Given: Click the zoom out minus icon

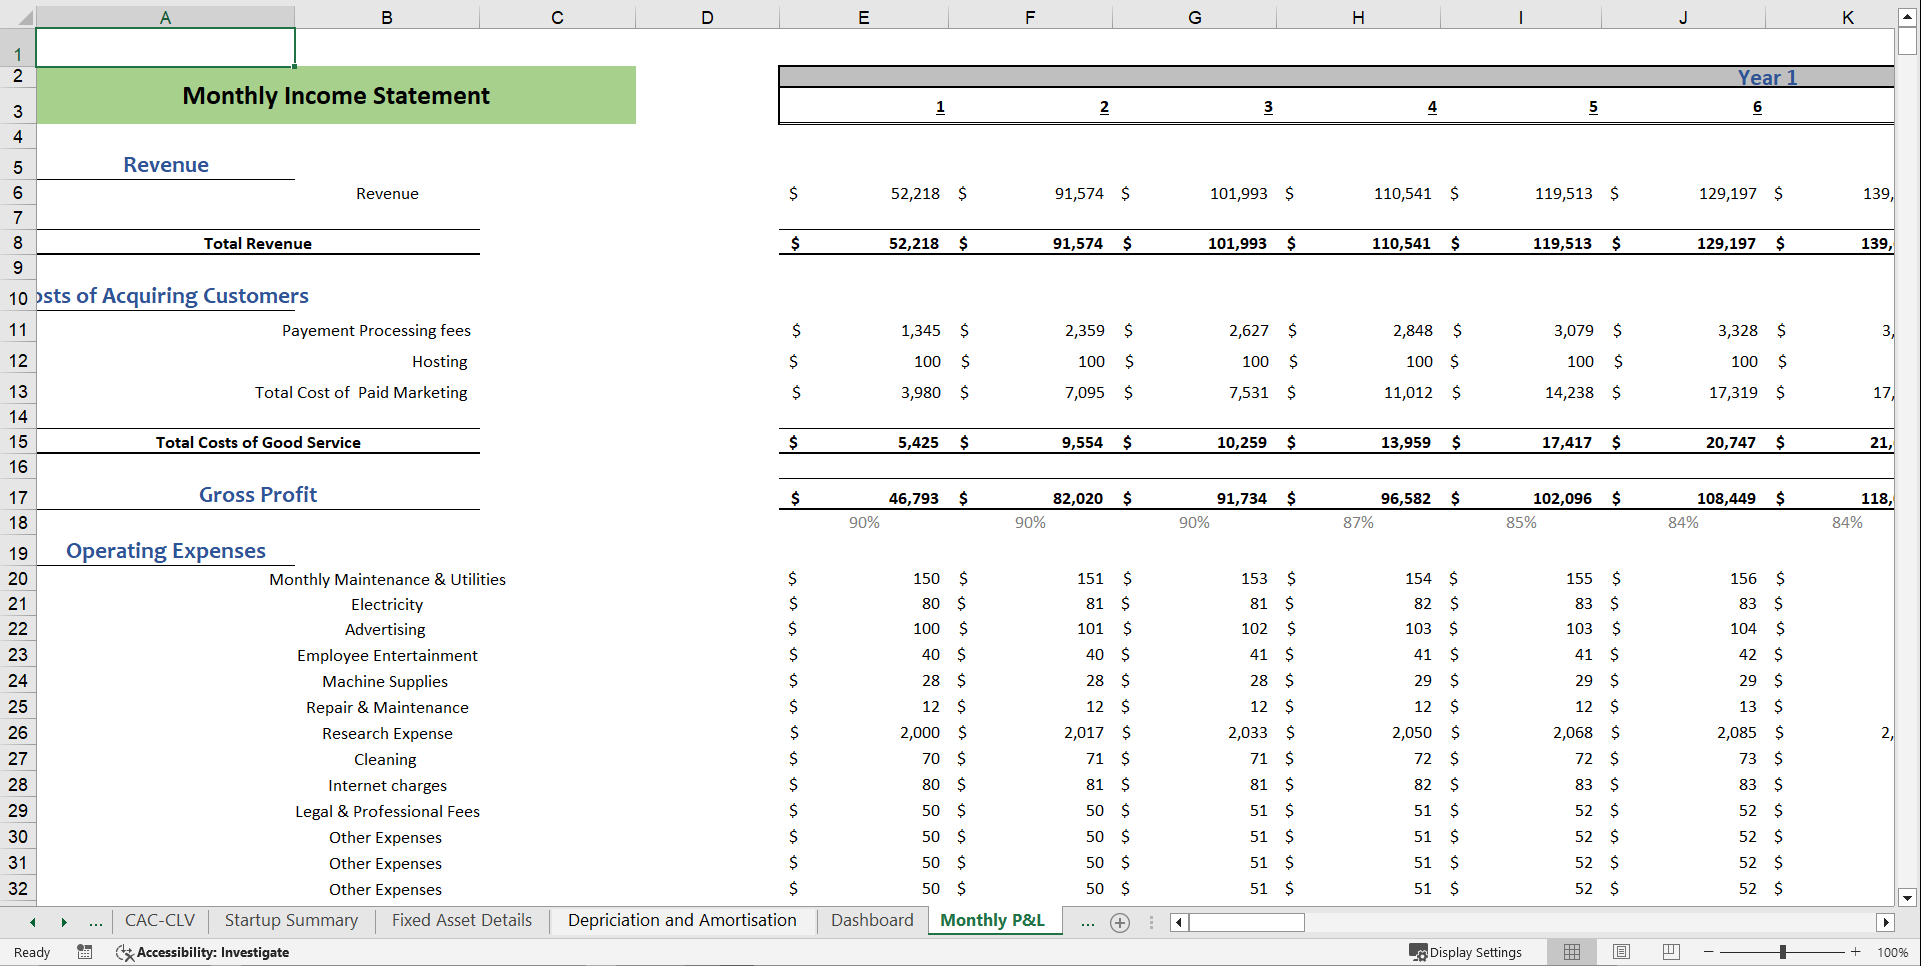Looking at the screenshot, I should (1709, 952).
